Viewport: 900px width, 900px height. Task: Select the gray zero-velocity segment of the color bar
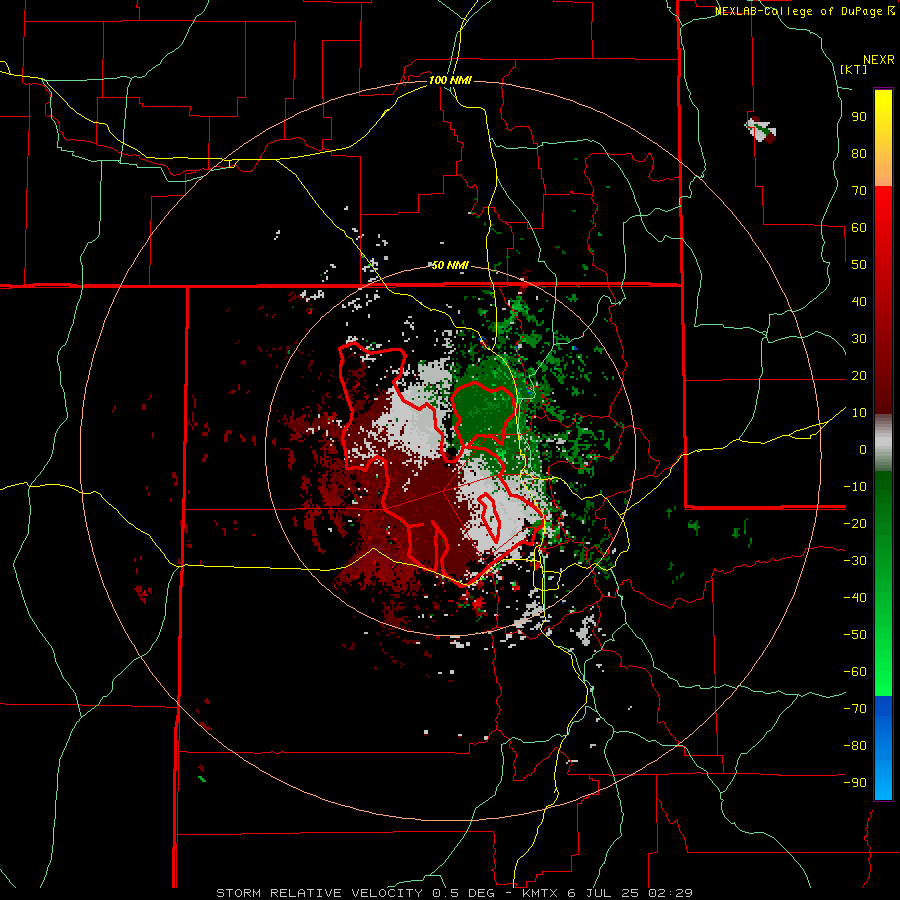[883, 443]
